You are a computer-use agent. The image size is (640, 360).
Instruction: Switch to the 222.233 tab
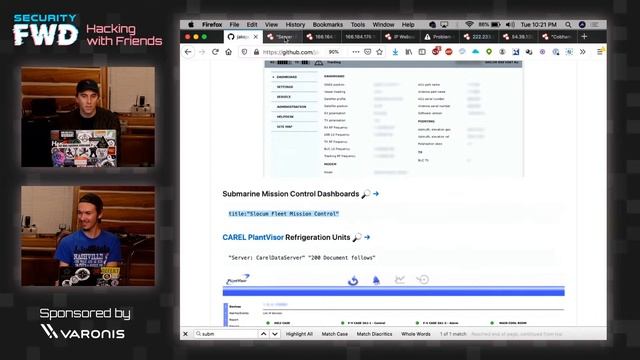pos(479,37)
